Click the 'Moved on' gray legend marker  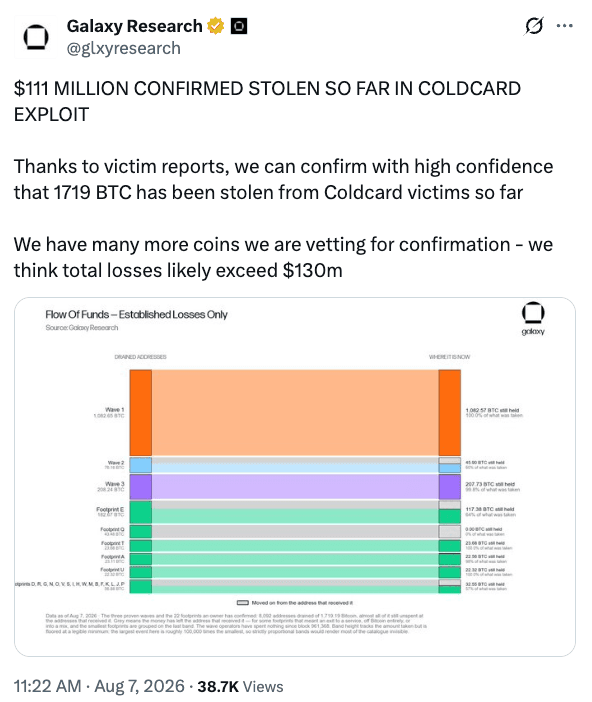coord(243,603)
